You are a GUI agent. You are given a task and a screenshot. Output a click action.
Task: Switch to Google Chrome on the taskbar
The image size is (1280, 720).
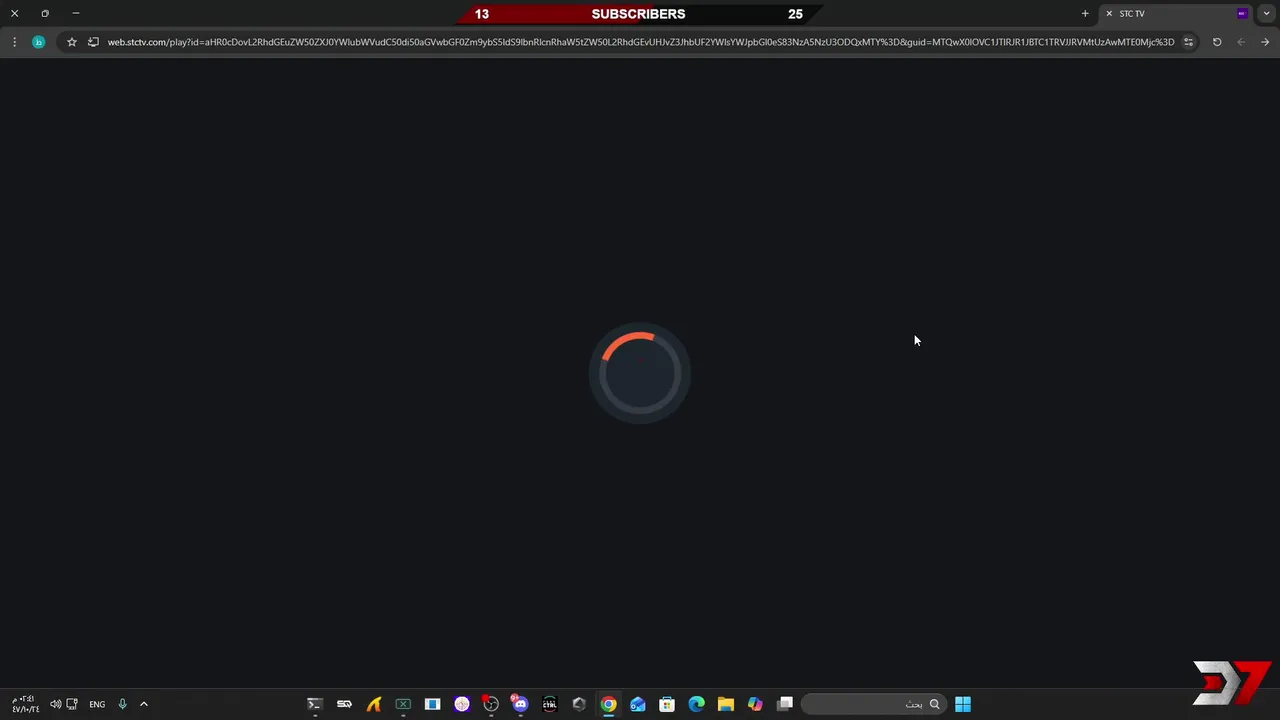(x=608, y=704)
